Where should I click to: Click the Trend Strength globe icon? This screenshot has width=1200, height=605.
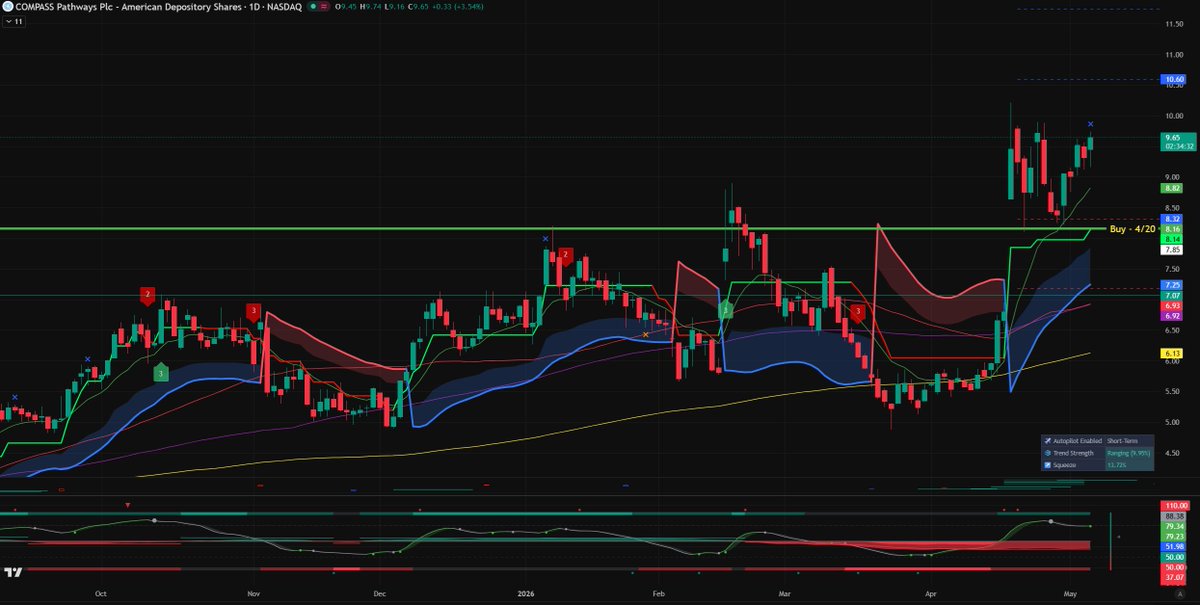[1047, 453]
